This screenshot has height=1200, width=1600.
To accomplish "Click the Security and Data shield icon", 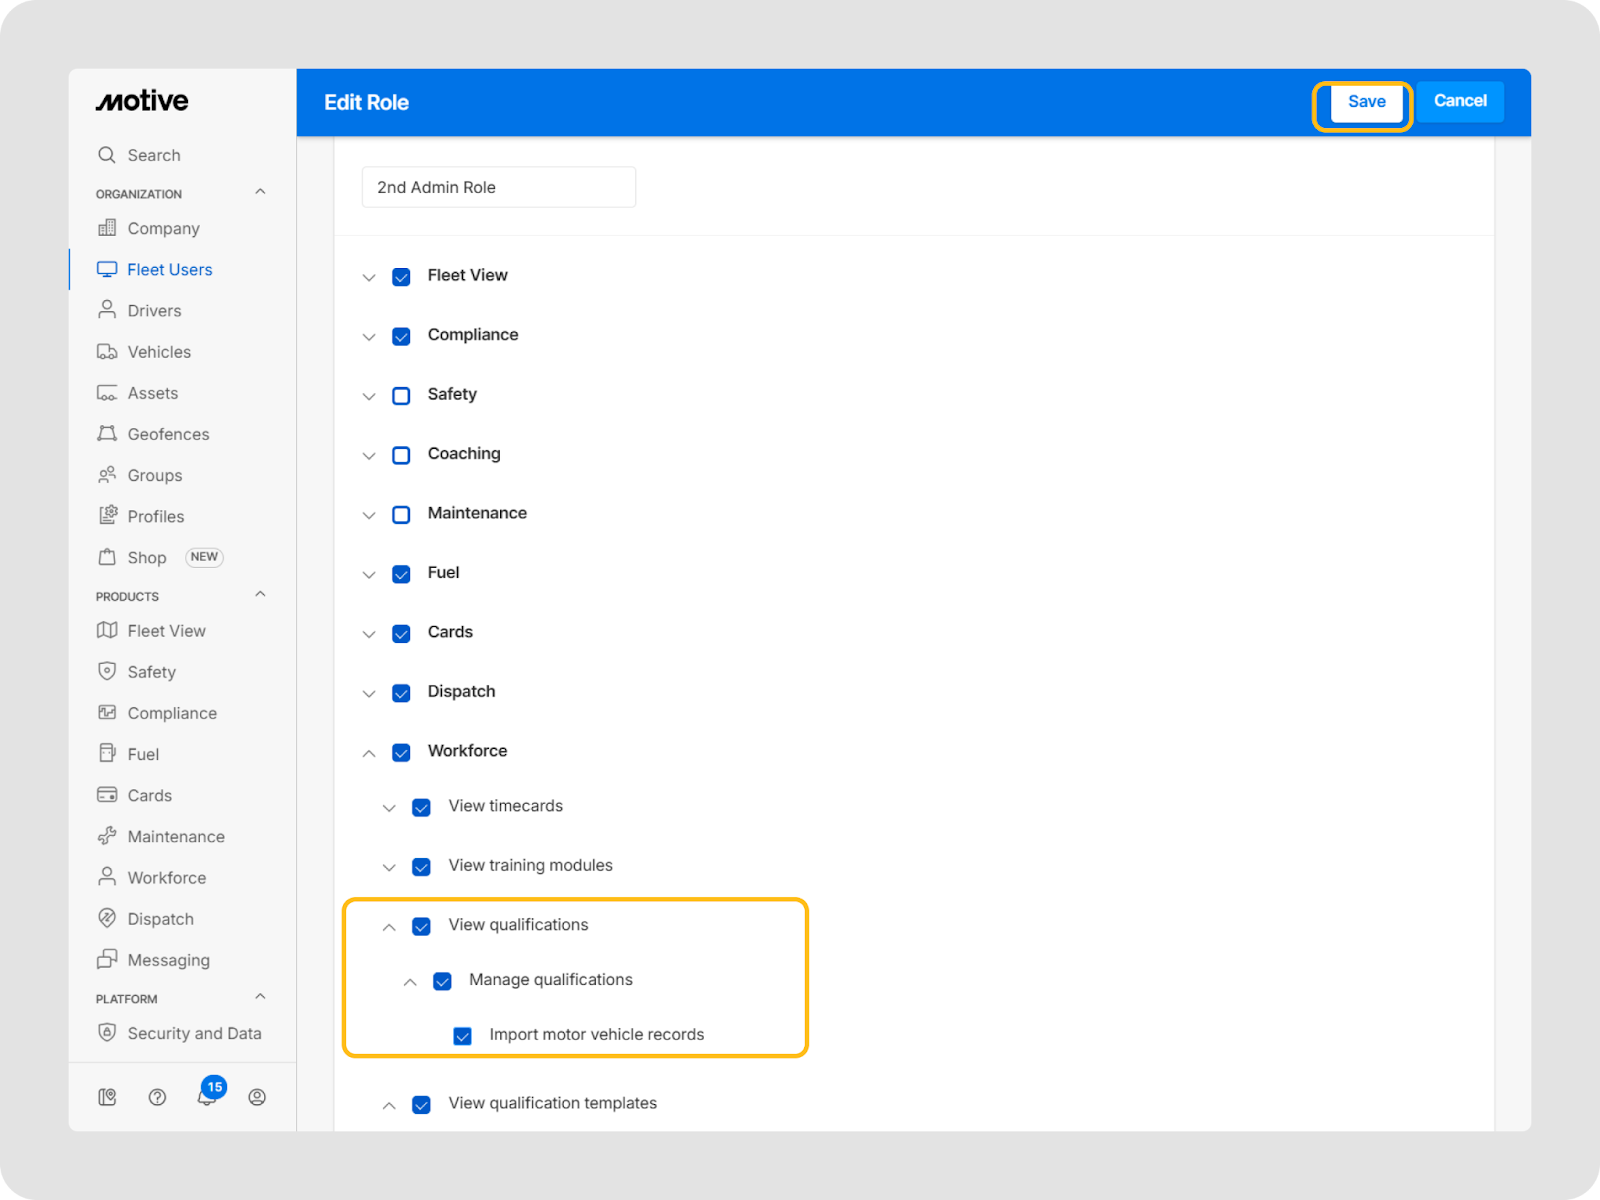I will 107,1033.
